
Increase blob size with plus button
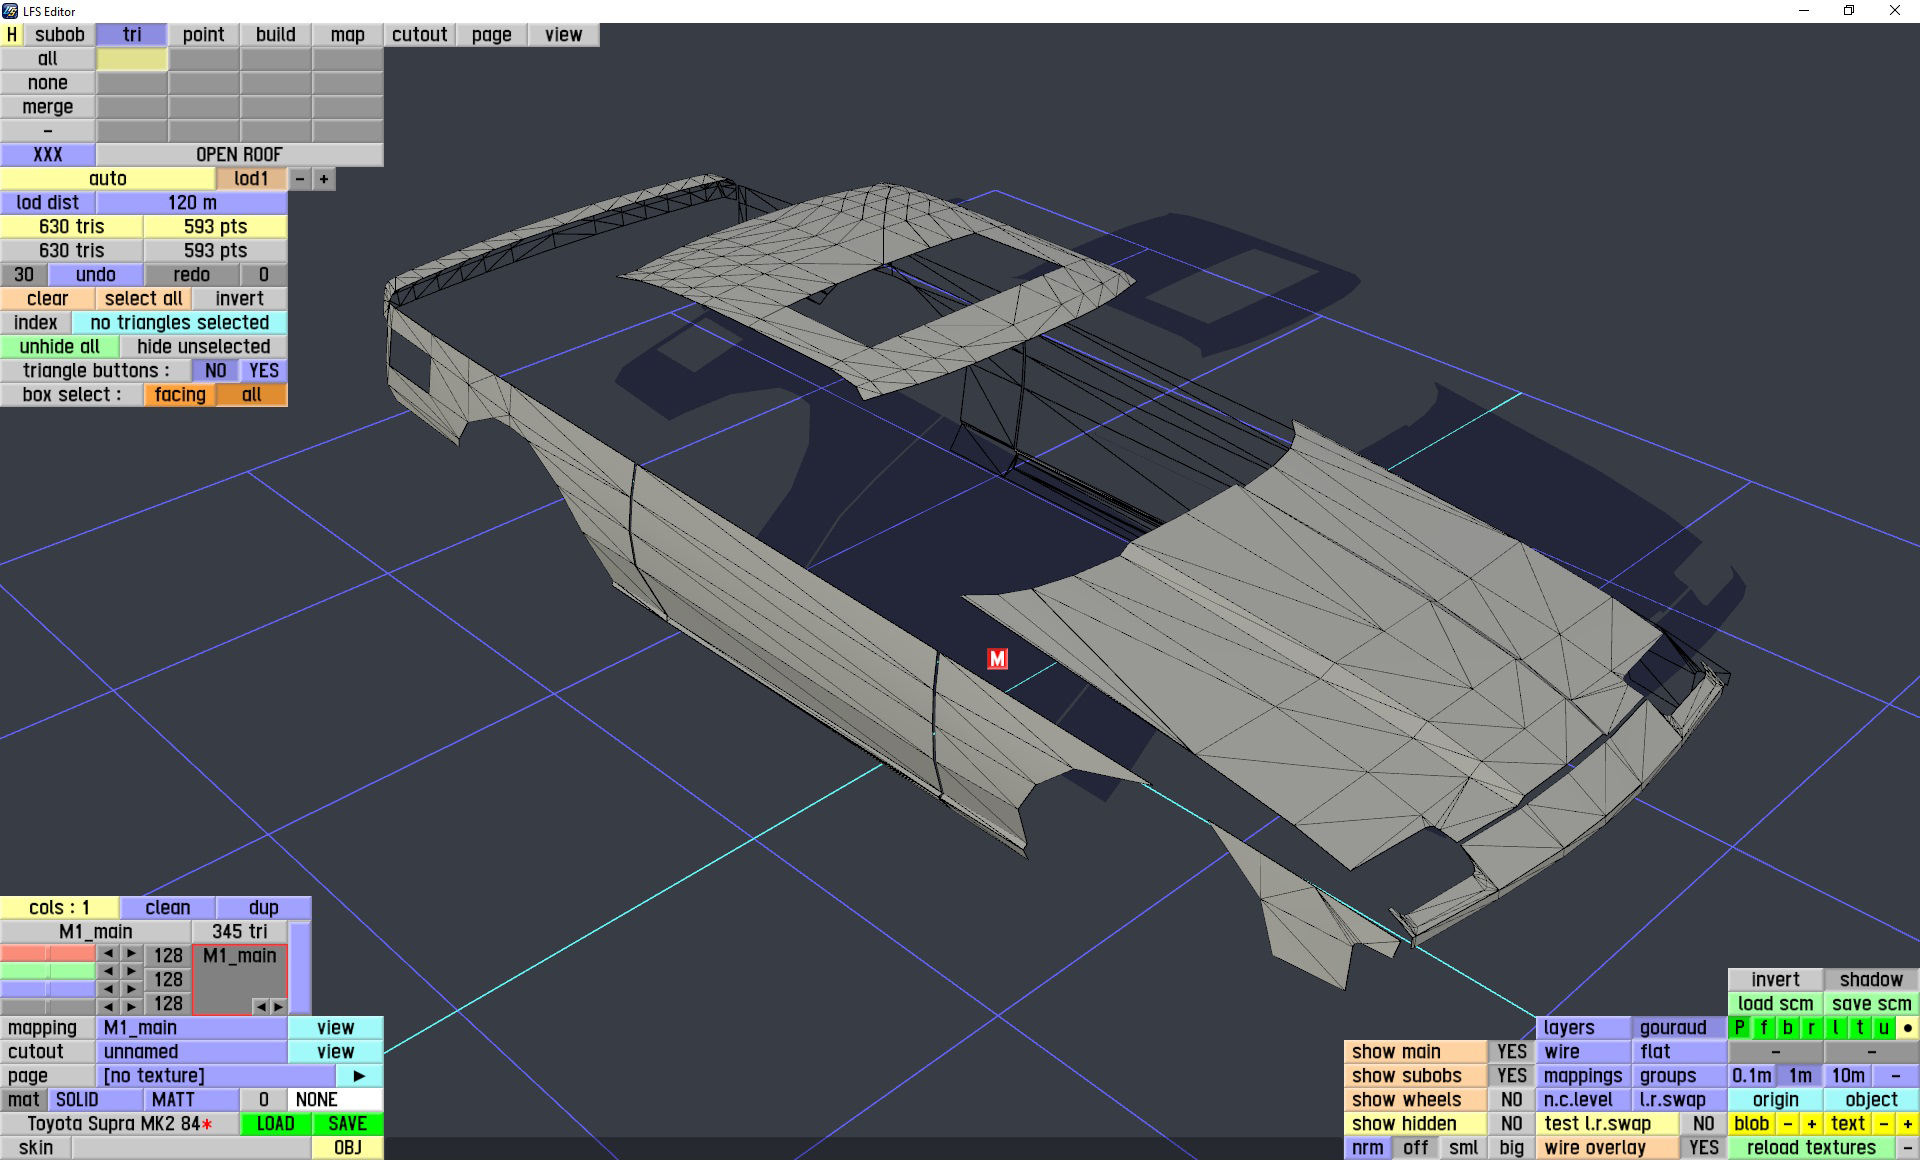tap(1811, 1123)
